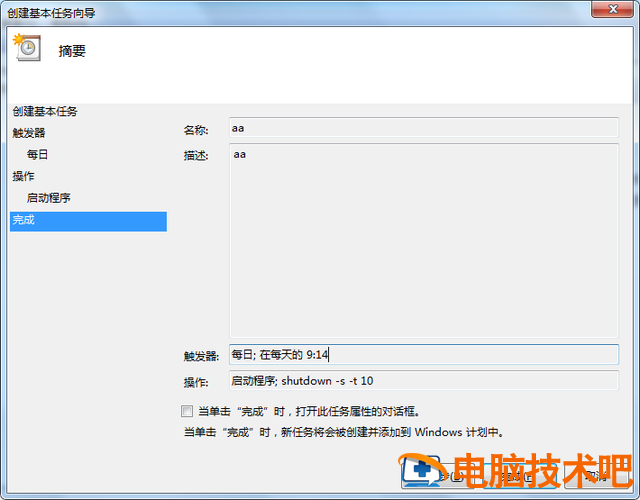This screenshot has height=500, width=640.
Task: Select 操作 step in sidebar
Action: coord(23,176)
